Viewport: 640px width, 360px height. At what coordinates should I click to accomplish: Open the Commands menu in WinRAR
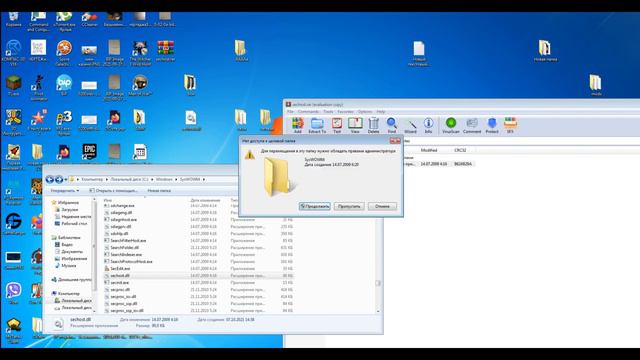point(308,111)
